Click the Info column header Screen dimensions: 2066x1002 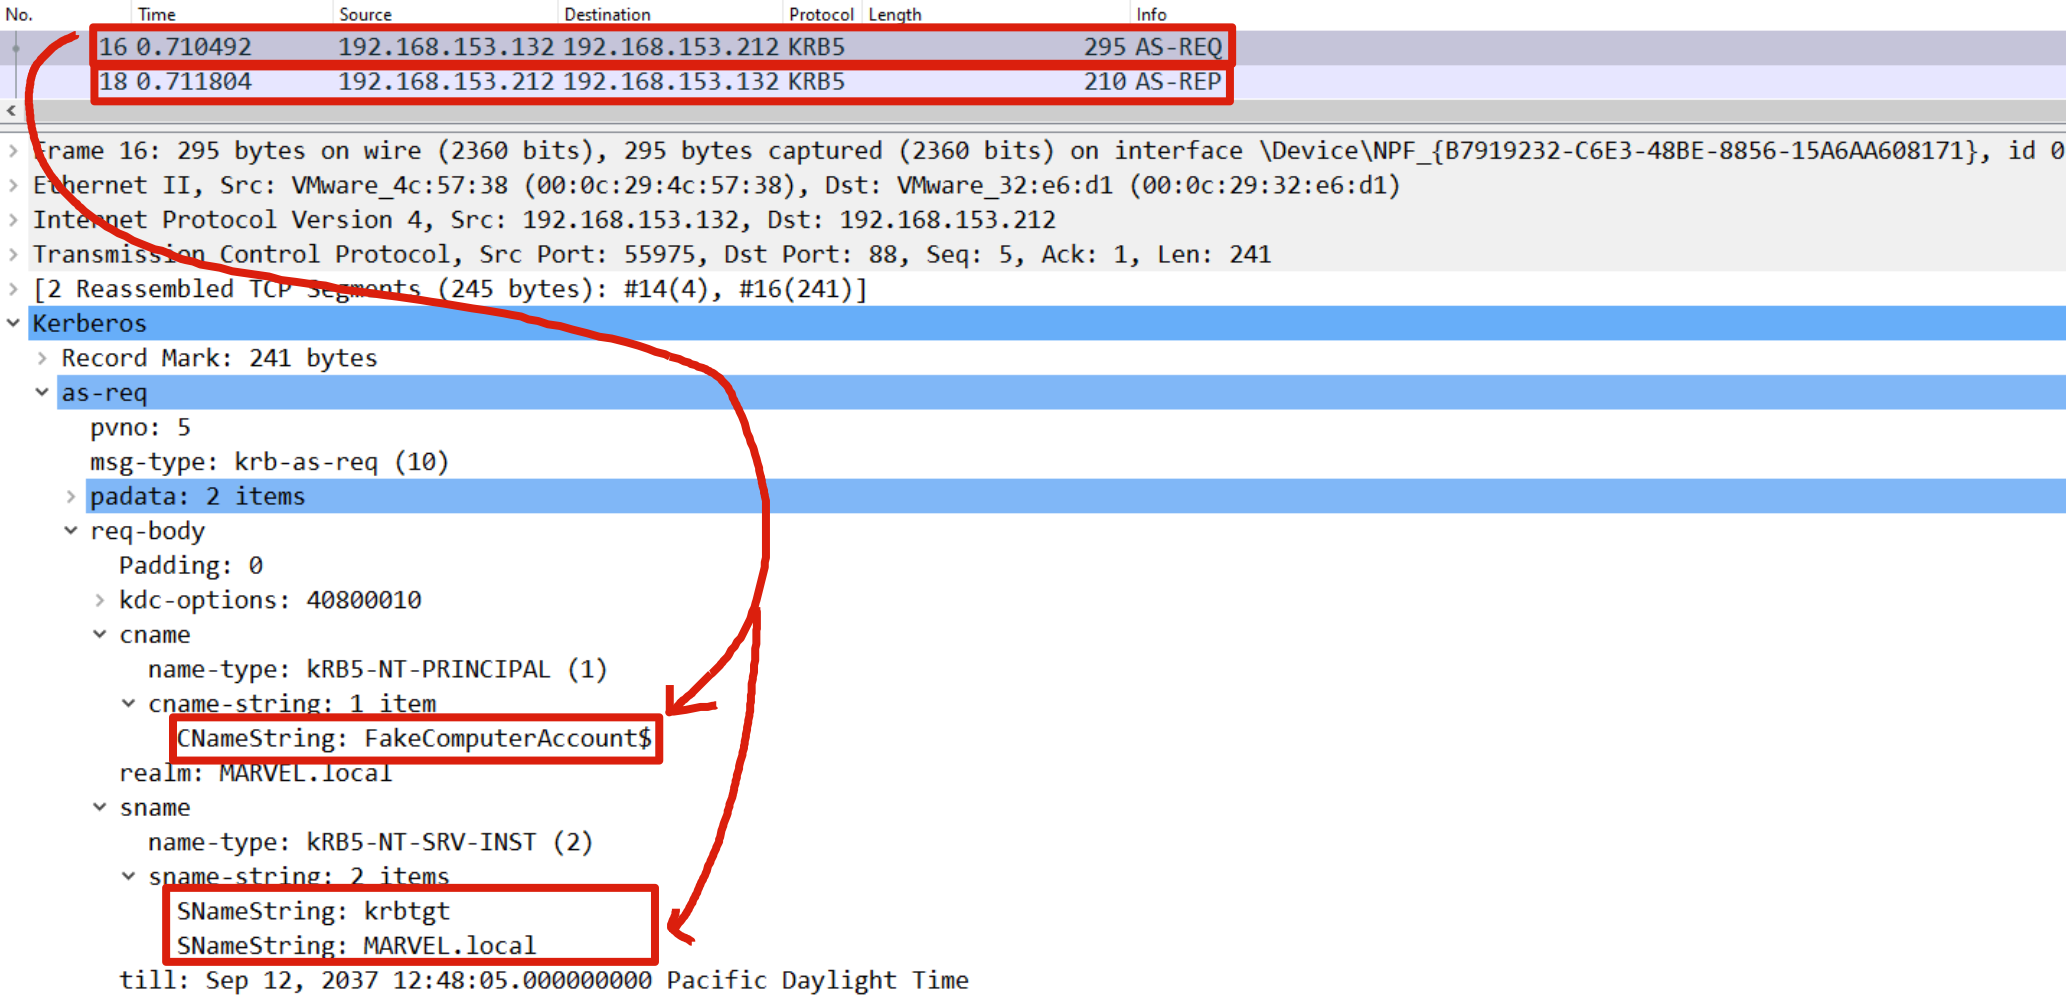coord(1151,14)
